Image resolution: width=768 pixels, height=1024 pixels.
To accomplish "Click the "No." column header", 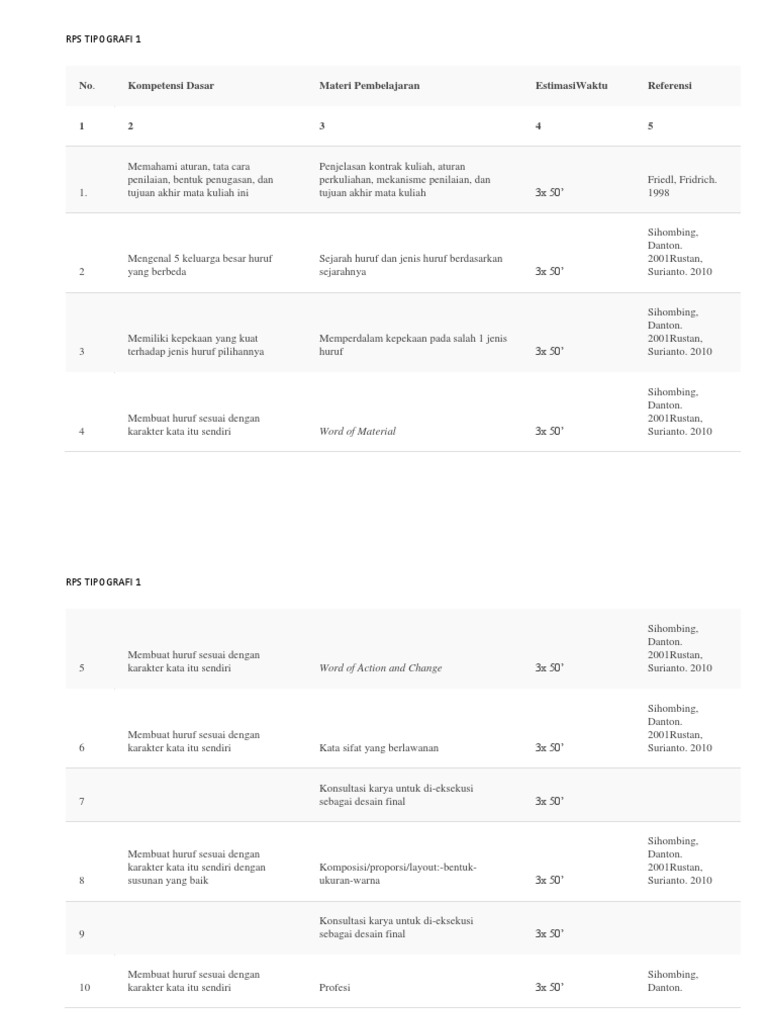I will [86, 86].
